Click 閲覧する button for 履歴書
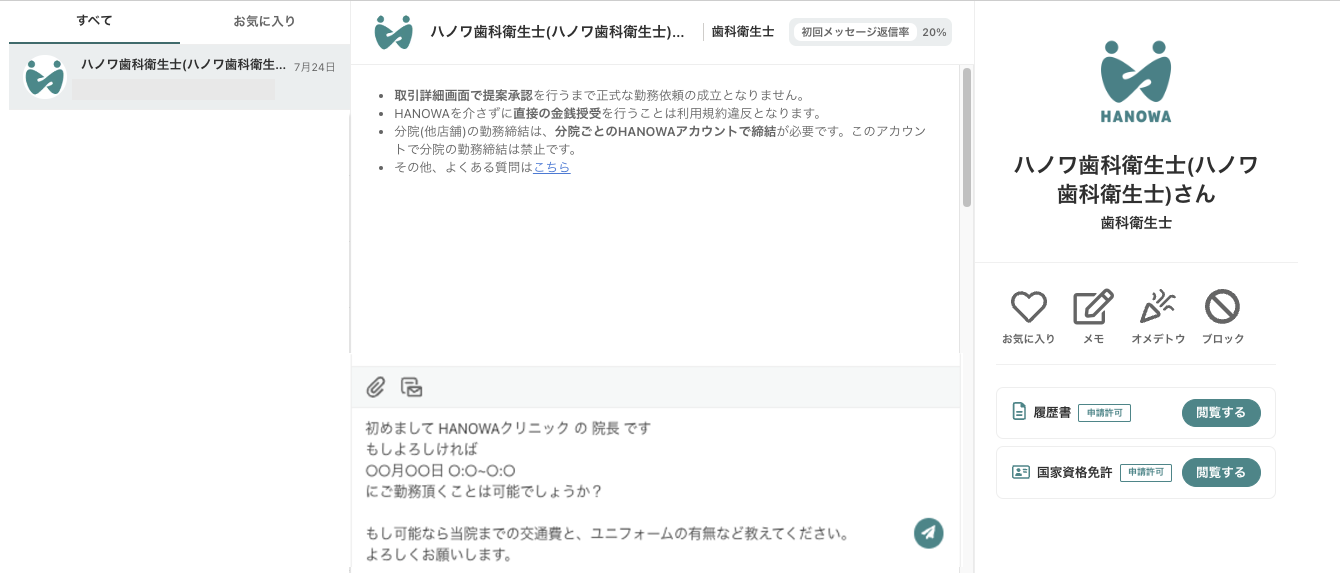Screen dimensions: 1340x573 coord(1221,413)
